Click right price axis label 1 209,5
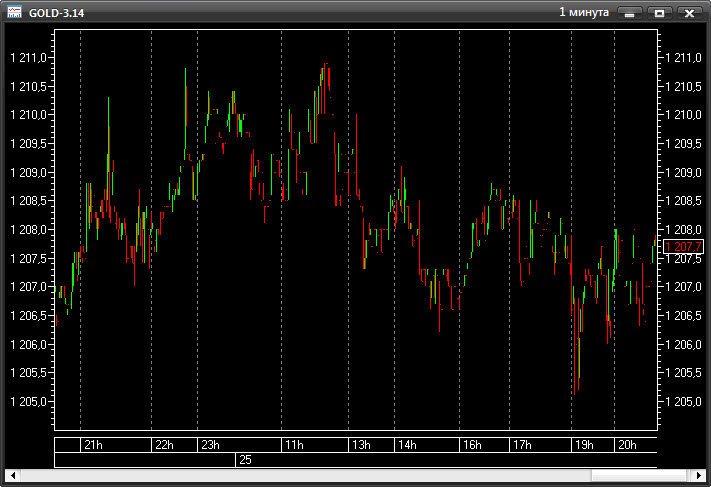This screenshot has width=711, height=487. 683,144
